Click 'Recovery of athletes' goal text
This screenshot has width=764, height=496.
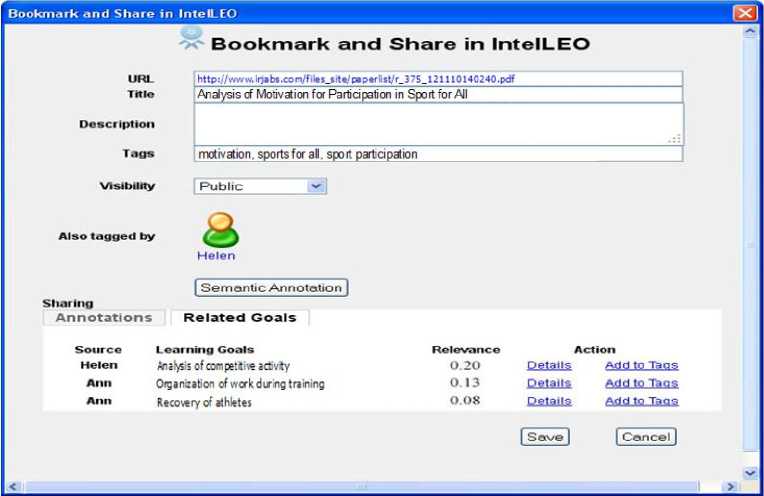click(x=204, y=402)
